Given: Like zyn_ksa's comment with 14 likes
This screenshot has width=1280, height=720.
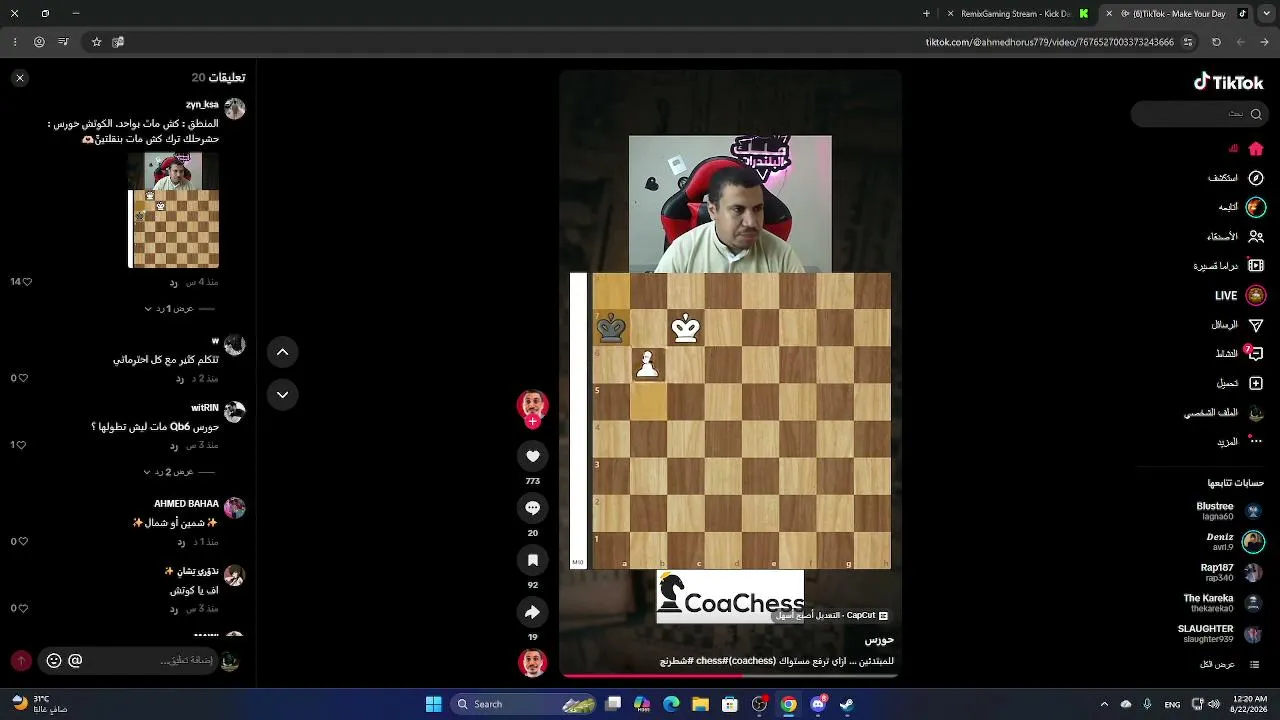Looking at the screenshot, I should pos(26,282).
